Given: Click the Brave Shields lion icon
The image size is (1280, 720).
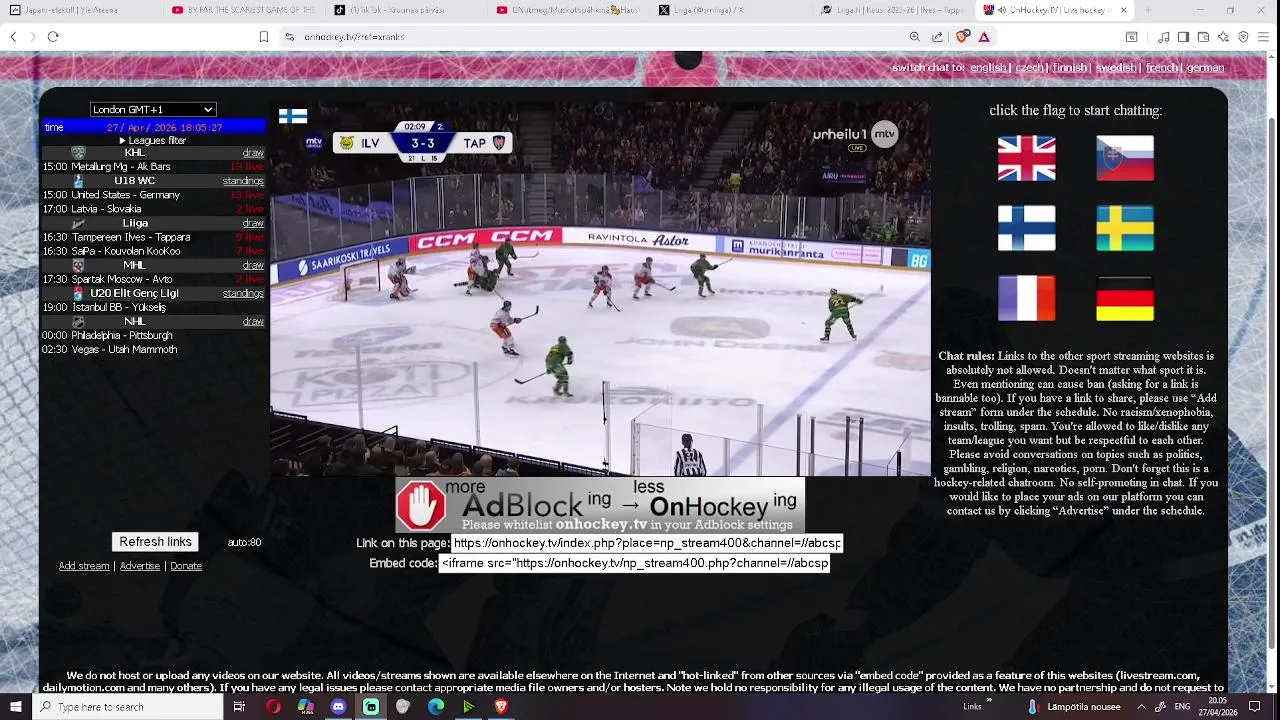Looking at the screenshot, I should tap(962, 37).
